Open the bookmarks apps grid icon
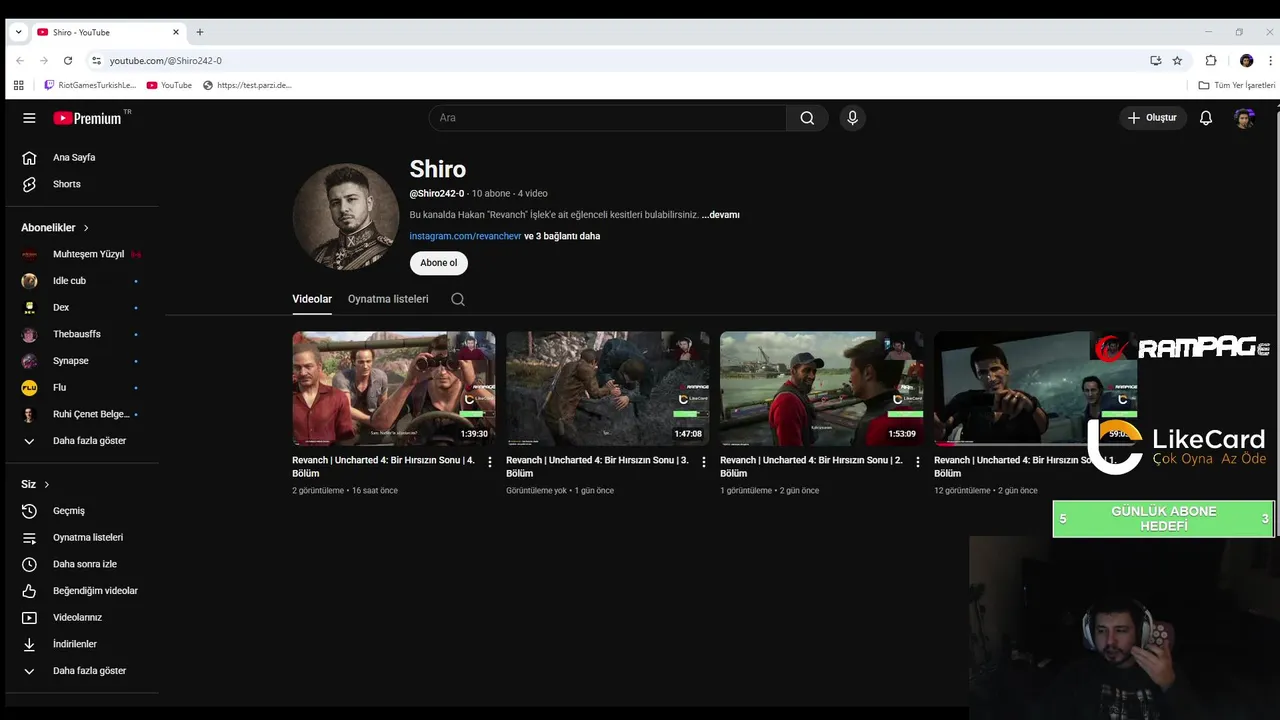Image resolution: width=1280 pixels, height=720 pixels. click(18, 85)
